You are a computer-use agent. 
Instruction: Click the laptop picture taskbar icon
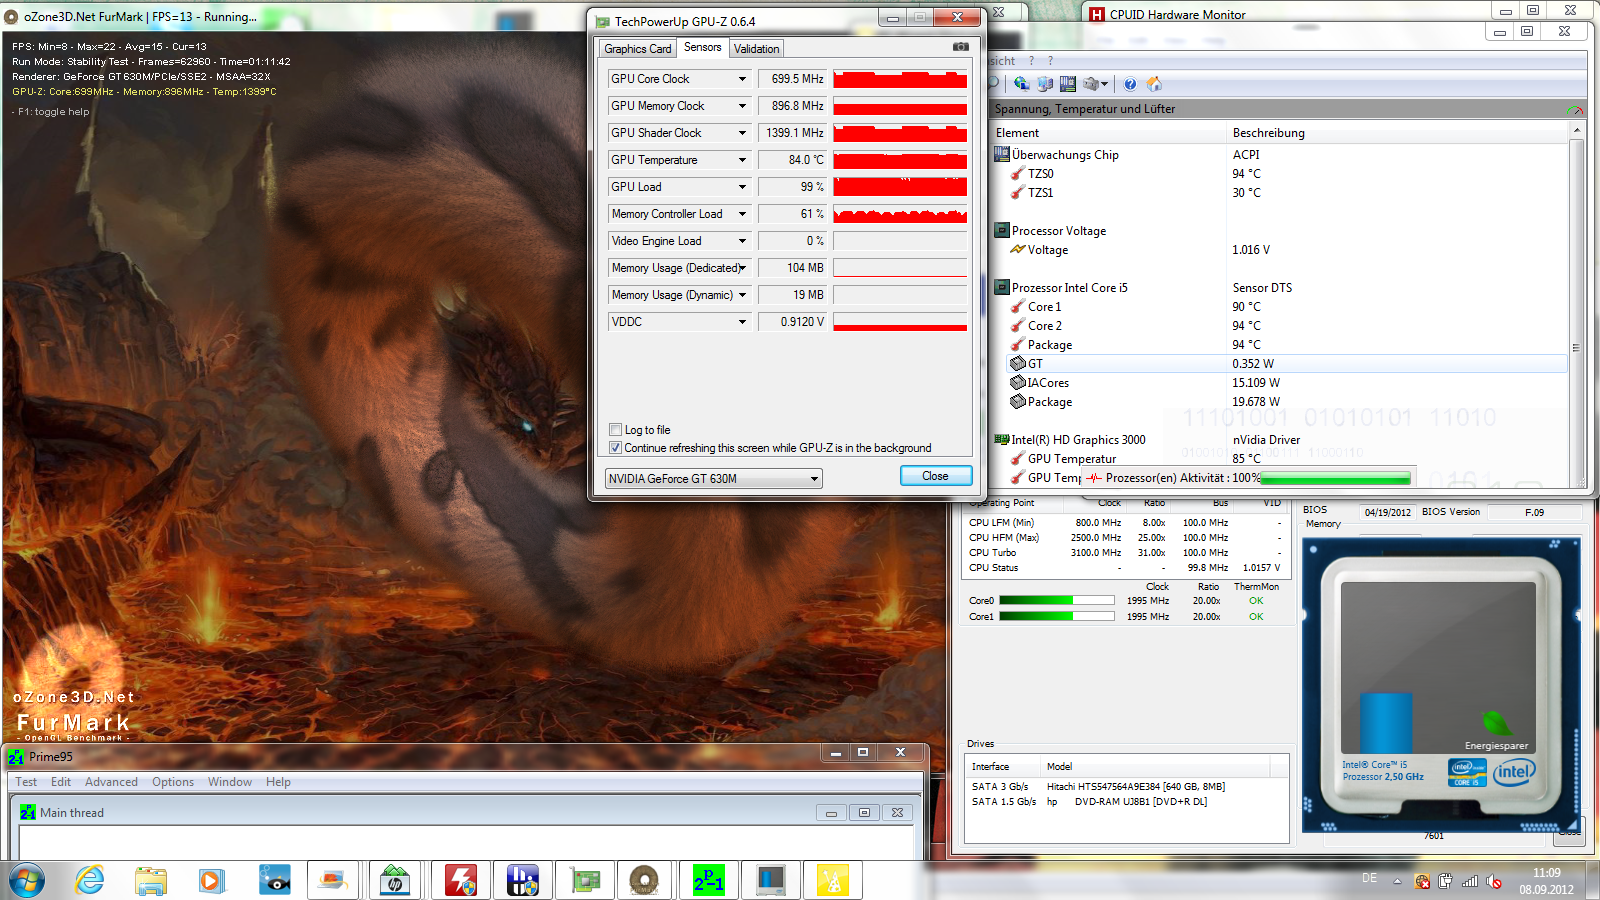333,881
